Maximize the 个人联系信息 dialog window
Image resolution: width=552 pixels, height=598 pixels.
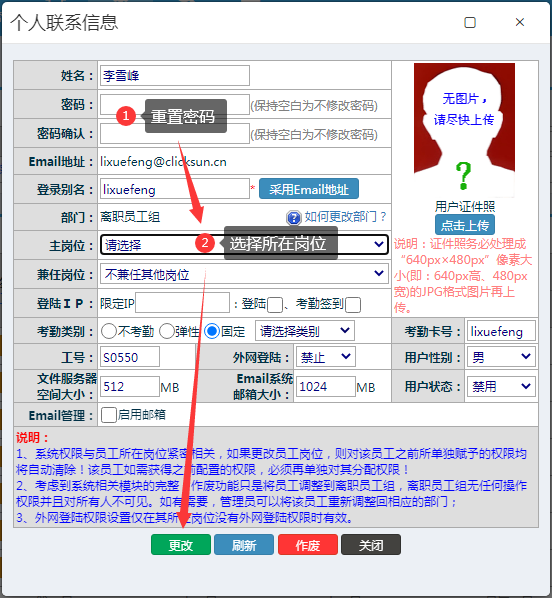[470, 23]
